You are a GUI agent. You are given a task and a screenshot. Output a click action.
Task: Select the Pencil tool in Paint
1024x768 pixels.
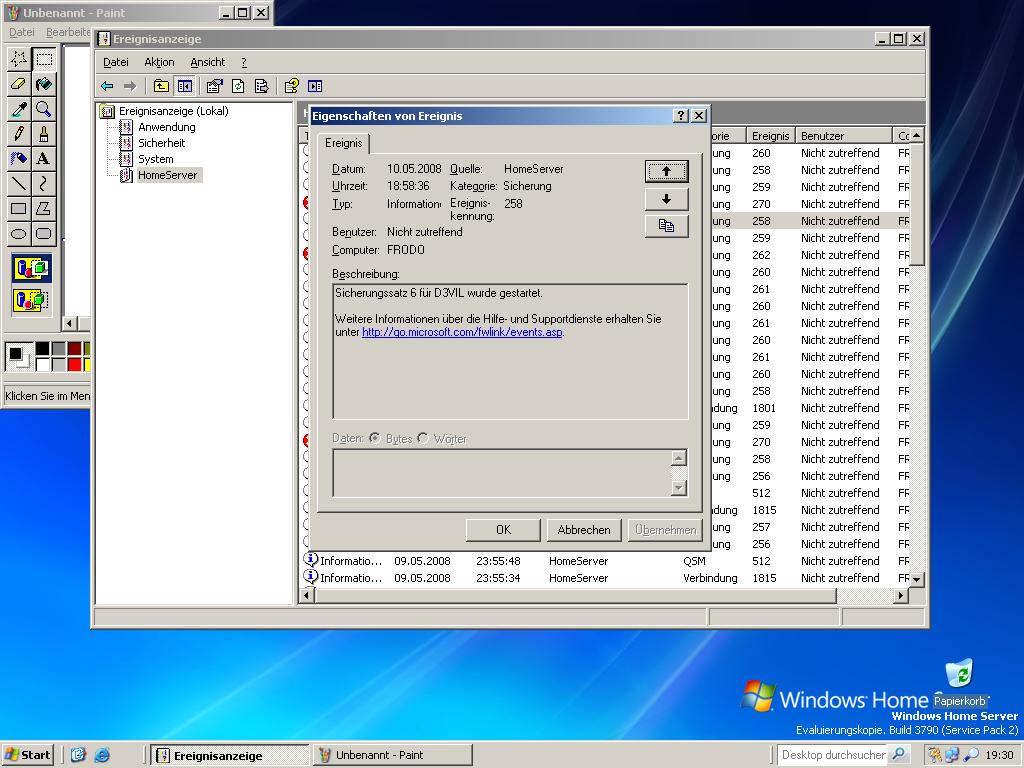point(19,134)
